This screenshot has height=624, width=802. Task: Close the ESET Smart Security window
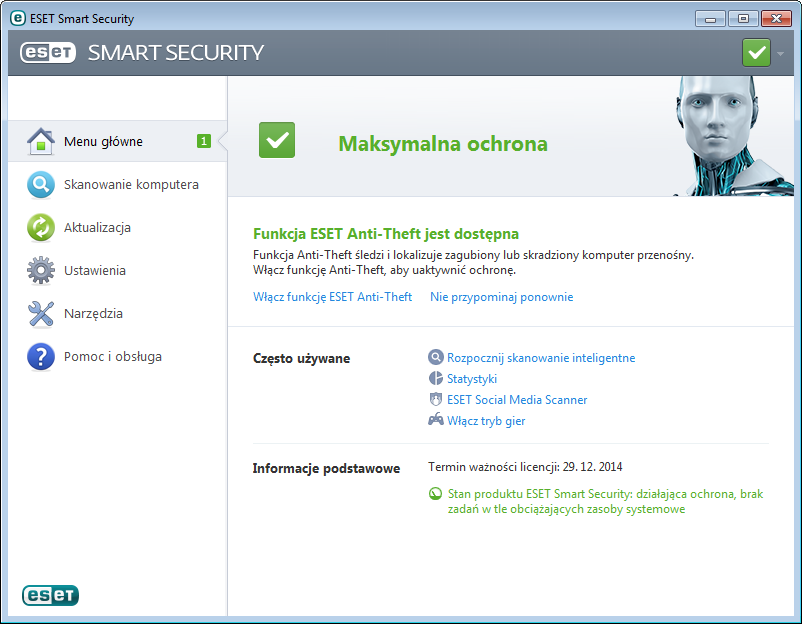tap(776, 19)
